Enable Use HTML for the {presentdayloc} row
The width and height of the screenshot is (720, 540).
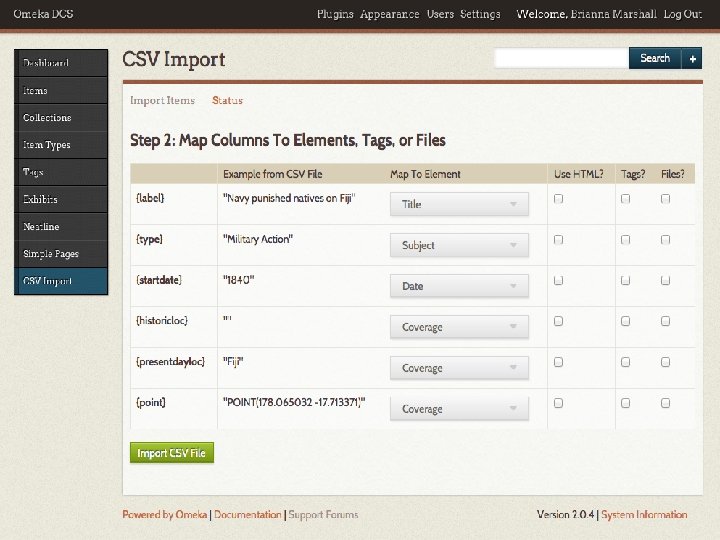(558, 362)
